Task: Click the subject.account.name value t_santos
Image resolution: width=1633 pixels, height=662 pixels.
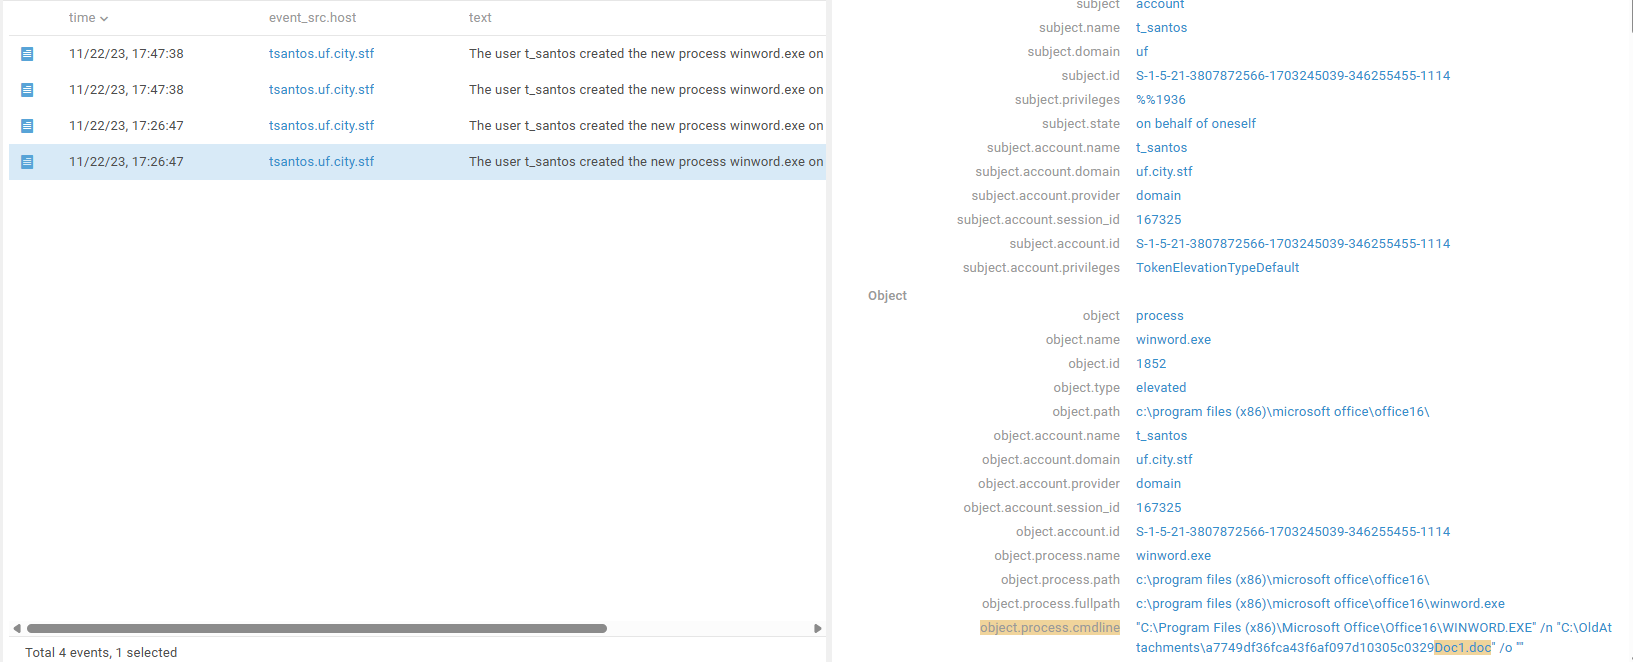Action: pos(1162,148)
